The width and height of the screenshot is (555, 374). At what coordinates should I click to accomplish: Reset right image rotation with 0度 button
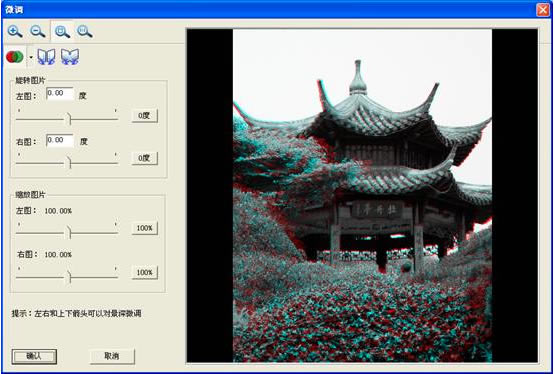click(144, 158)
